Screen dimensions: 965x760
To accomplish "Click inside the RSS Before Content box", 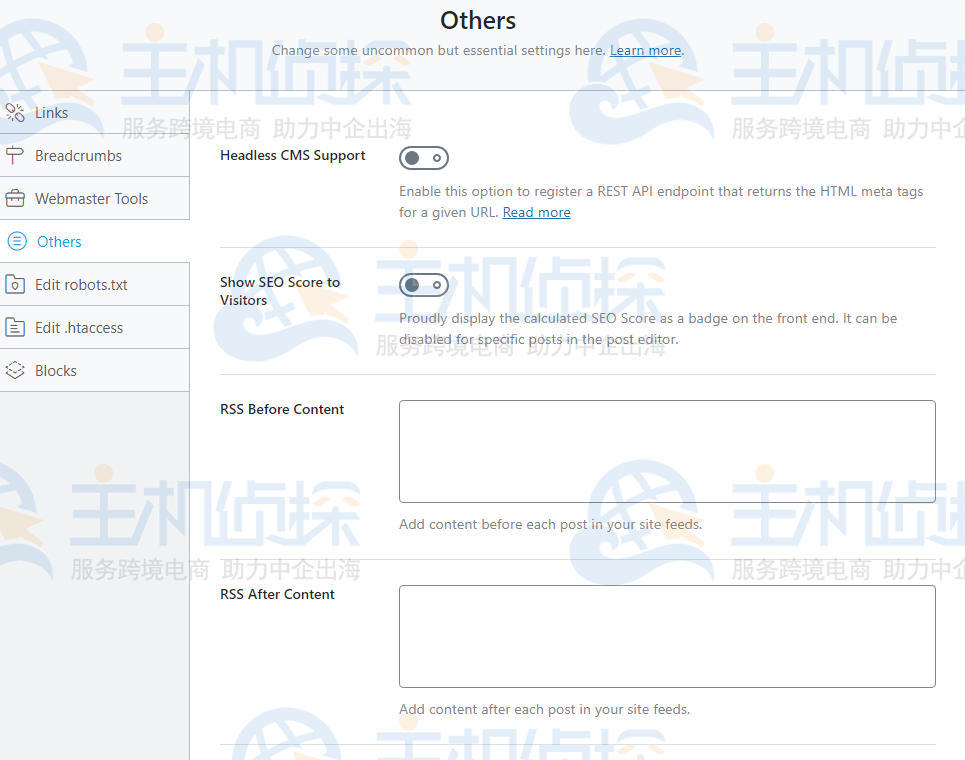I will [667, 450].
